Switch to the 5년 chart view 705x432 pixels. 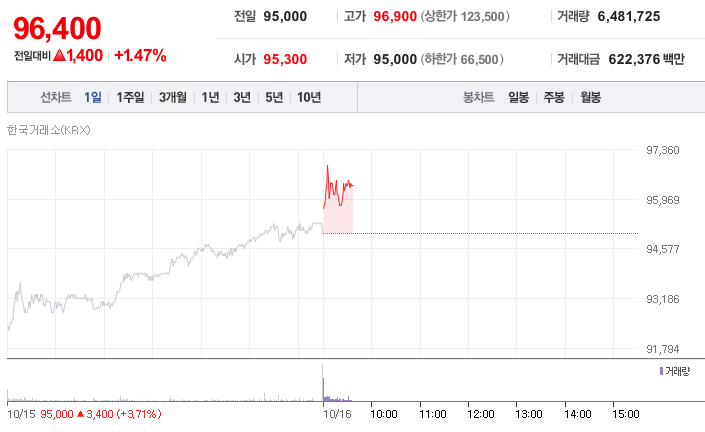(x=273, y=97)
